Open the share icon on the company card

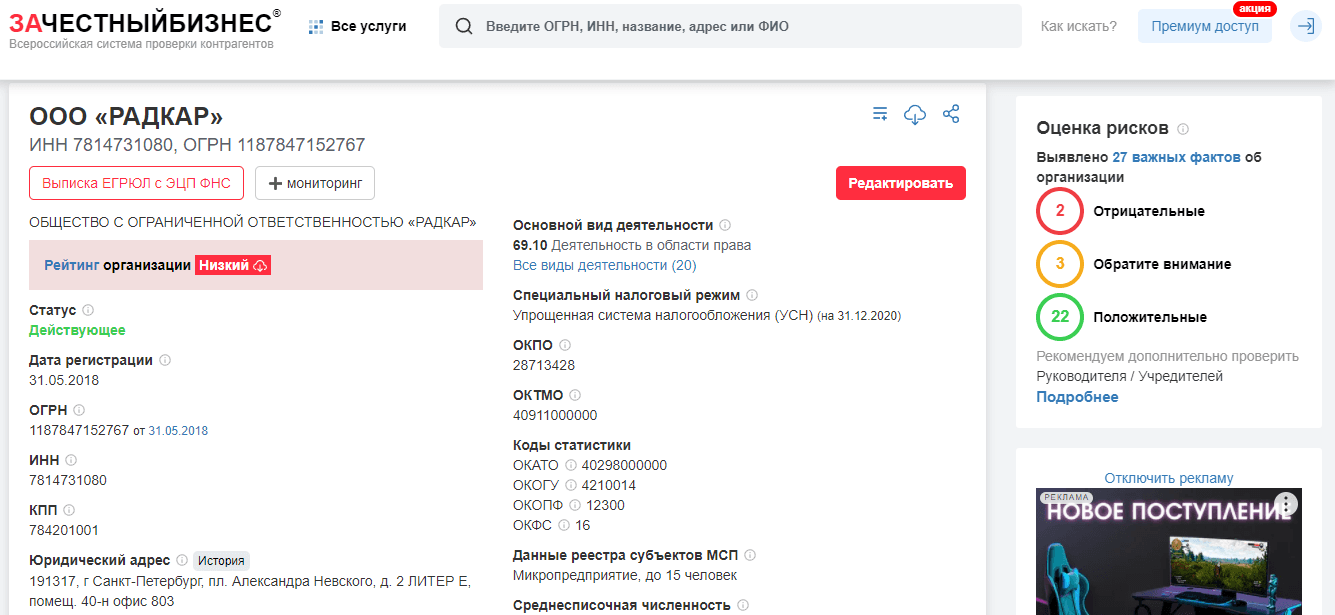click(951, 114)
